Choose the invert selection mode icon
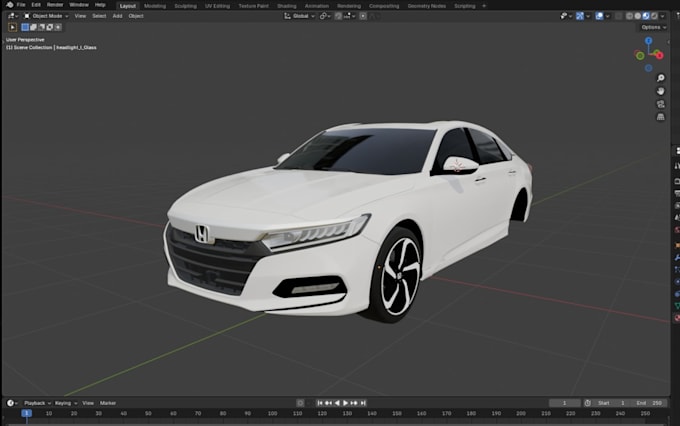The width and height of the screenshot is (680, 426). pyautogui.click(x=50, y=27)
